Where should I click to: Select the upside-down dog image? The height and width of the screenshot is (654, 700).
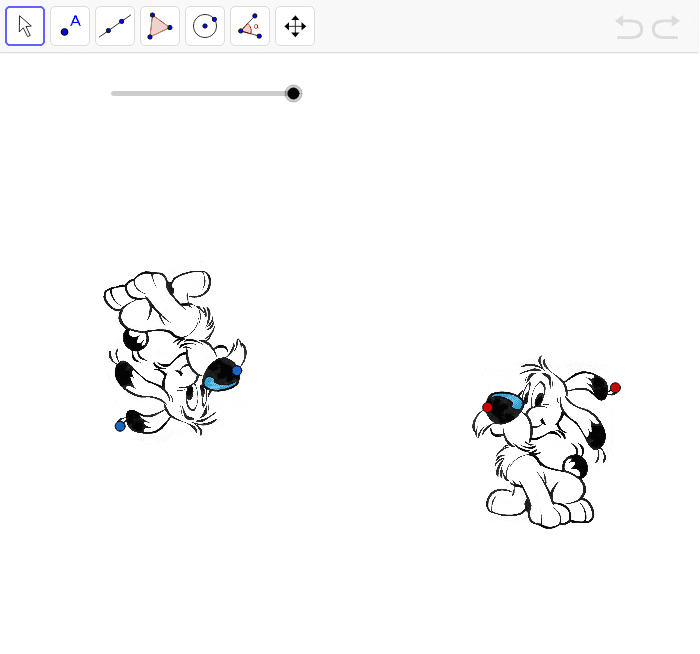(x=175, y=353)
